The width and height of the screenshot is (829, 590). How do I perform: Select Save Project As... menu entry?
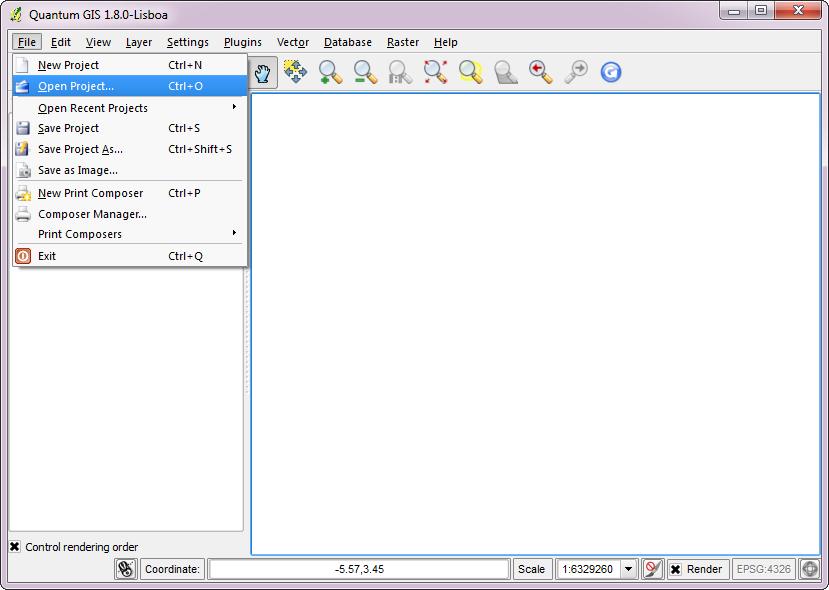pos(130,149)
